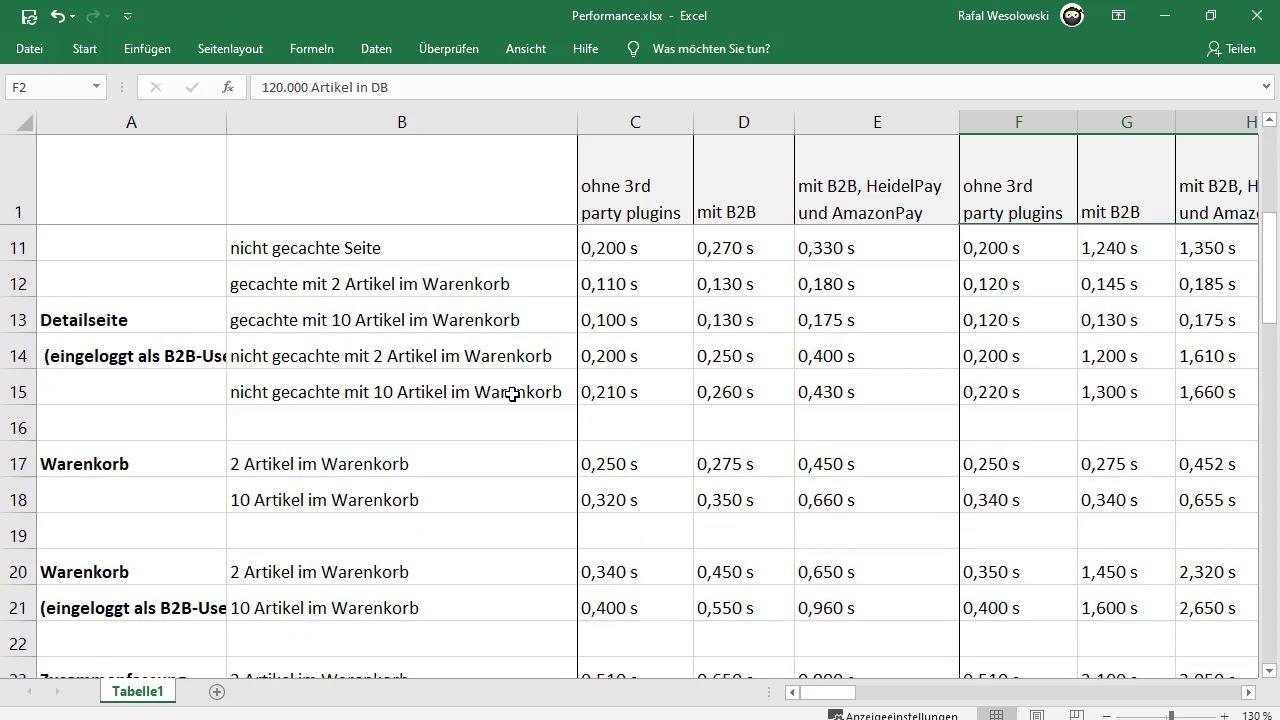Expand the formula bar with chevron
This screenshot has height=720, width=1280.
(1267, 87)
